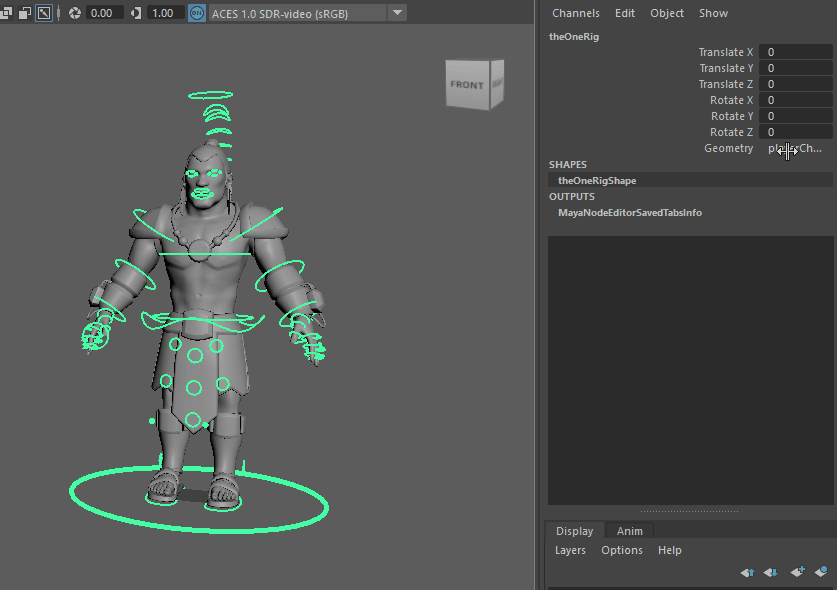The height and width of the screenshot is (590, 837).
Task: Click the exposure icon in viewport toolbar
Action: tap(74, 13)
